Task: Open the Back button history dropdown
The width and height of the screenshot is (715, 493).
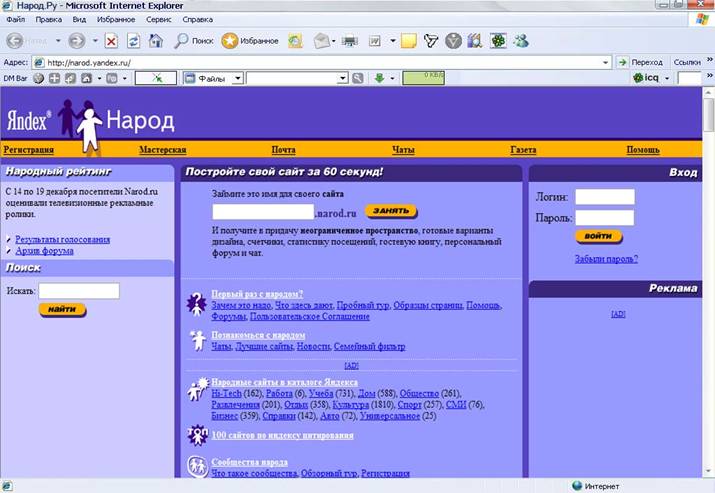Action: 58,41
